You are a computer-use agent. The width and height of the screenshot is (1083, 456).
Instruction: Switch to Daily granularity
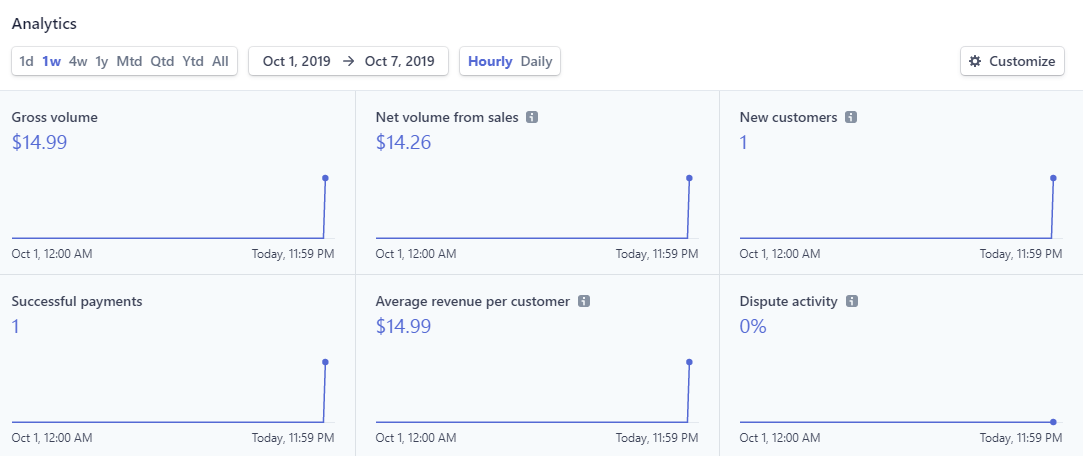pos(537,61)
